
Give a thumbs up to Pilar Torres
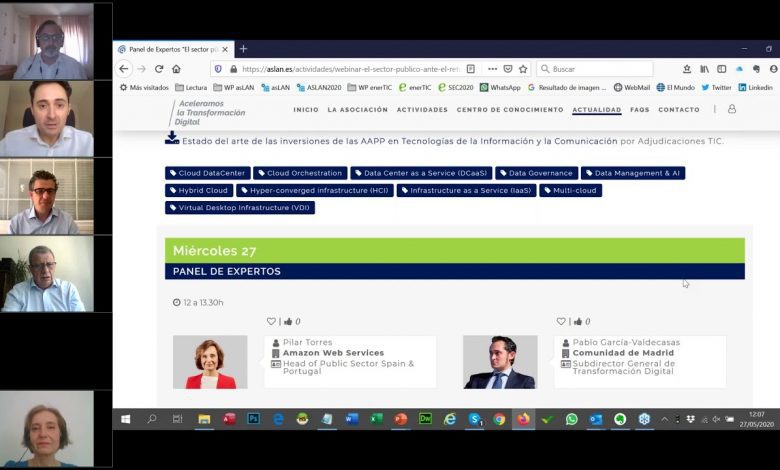coord(288,321)
